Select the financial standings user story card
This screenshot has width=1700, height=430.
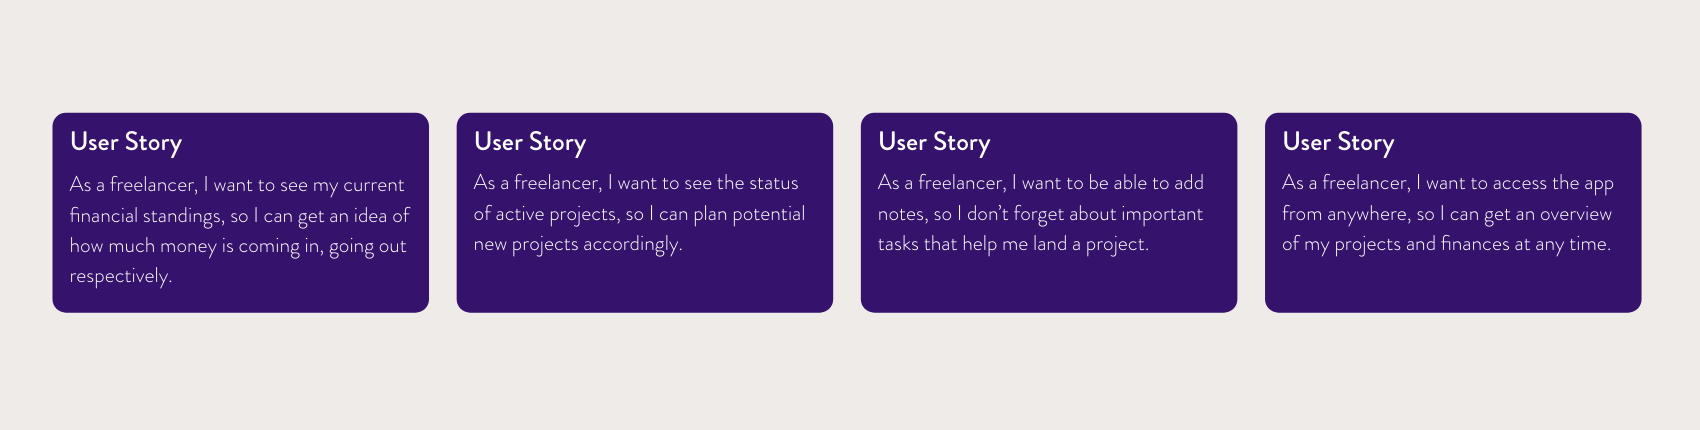(241, 213)
